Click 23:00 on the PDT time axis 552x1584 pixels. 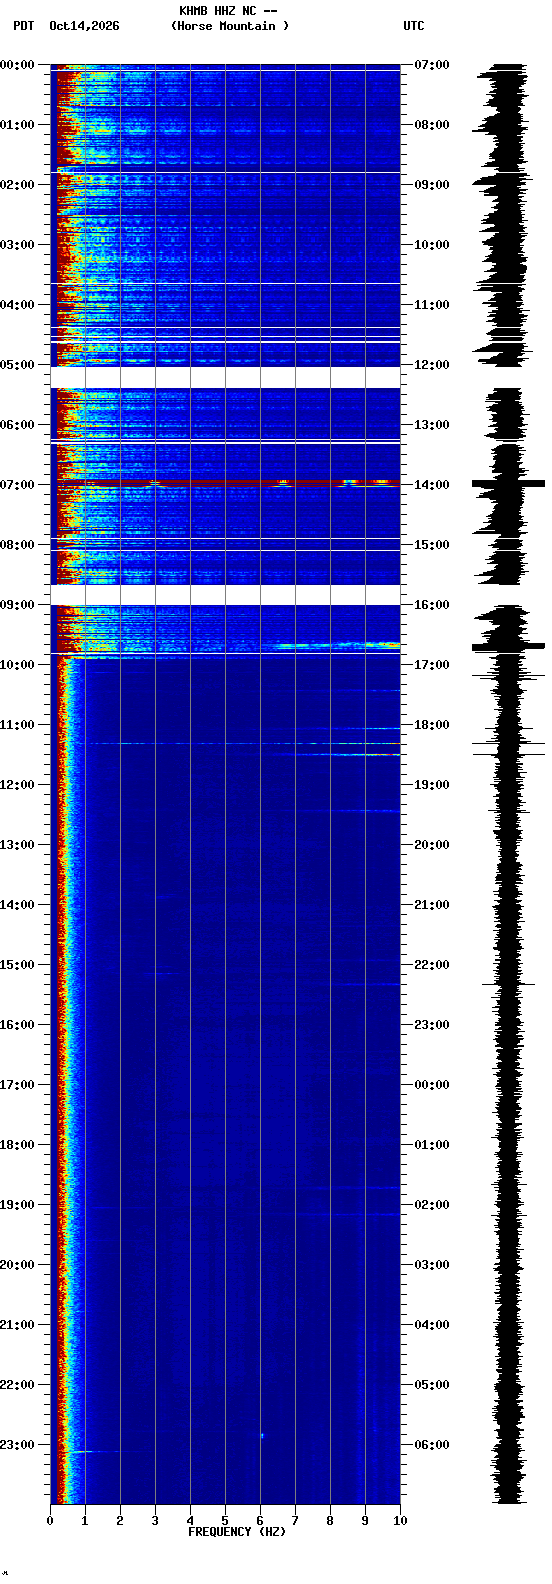pos(17,1445)
